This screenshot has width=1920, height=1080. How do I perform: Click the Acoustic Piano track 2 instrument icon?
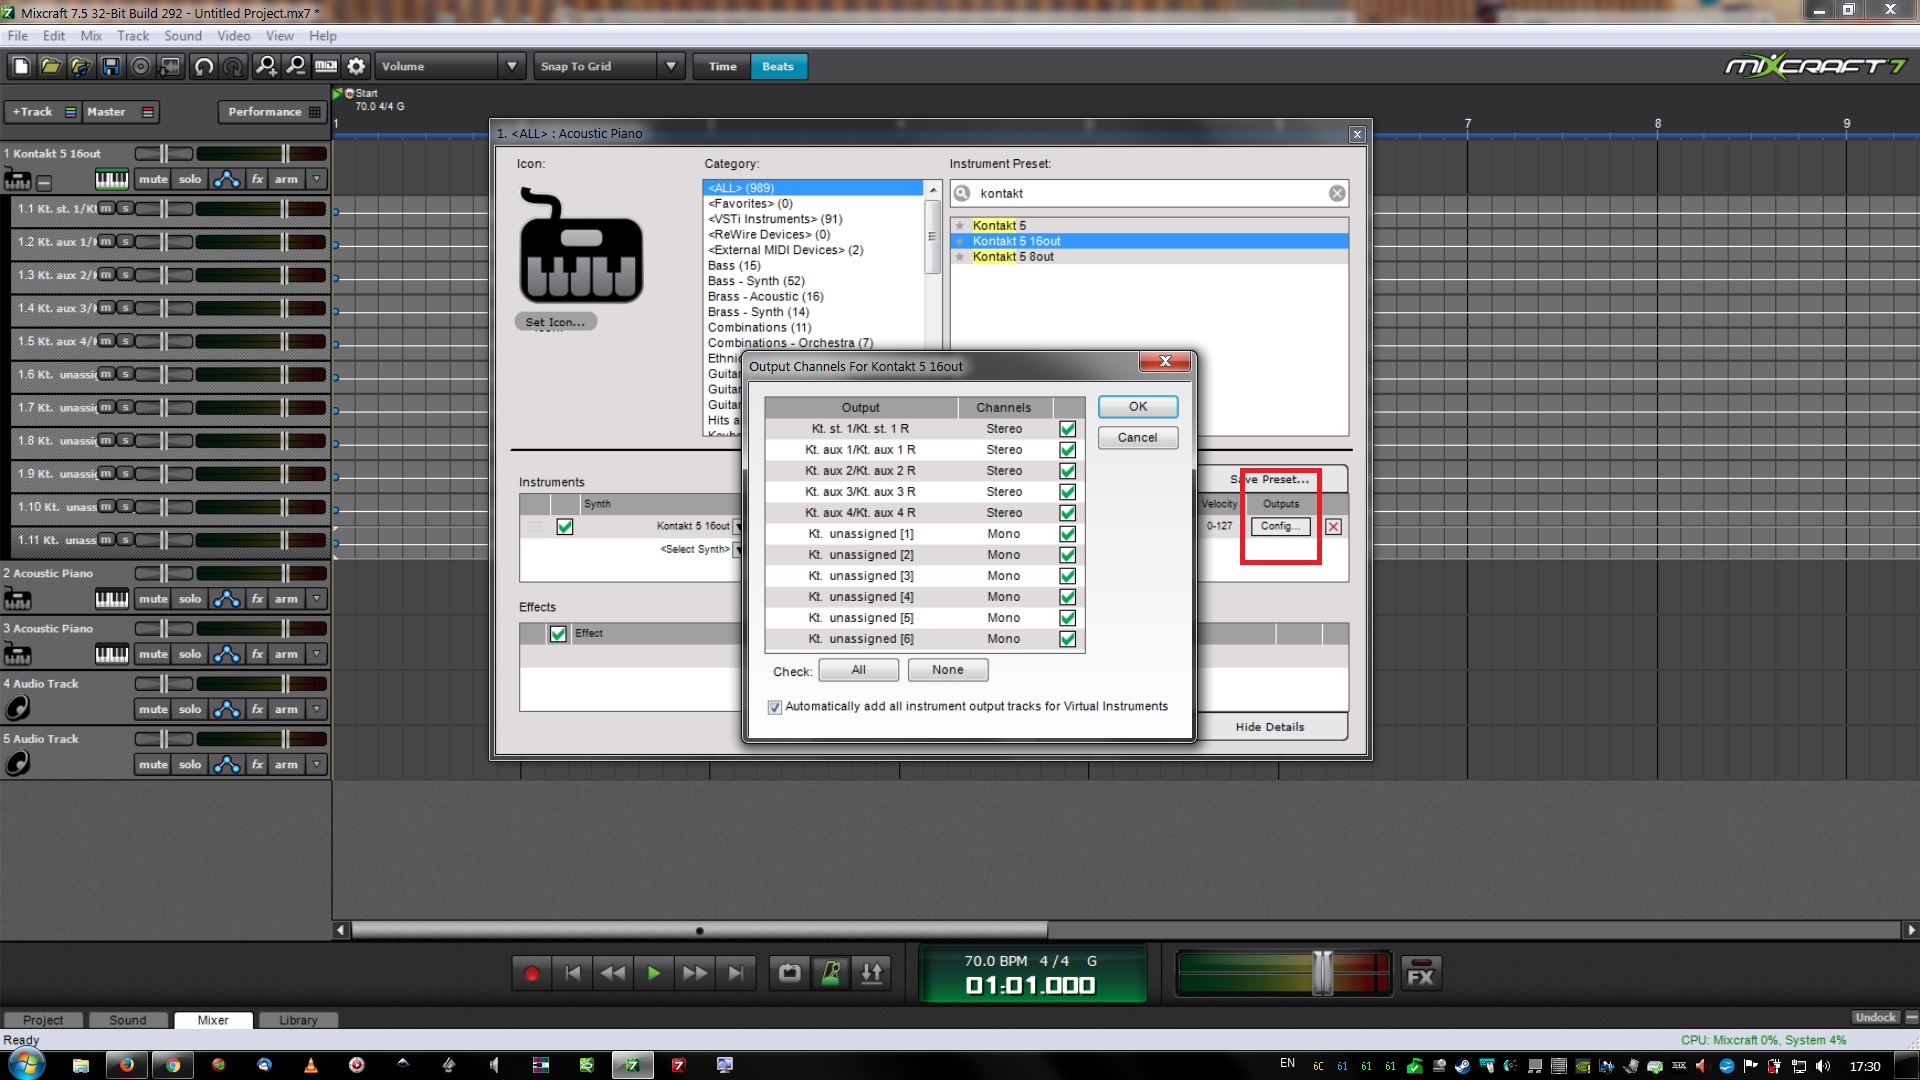tap(17, 600)
